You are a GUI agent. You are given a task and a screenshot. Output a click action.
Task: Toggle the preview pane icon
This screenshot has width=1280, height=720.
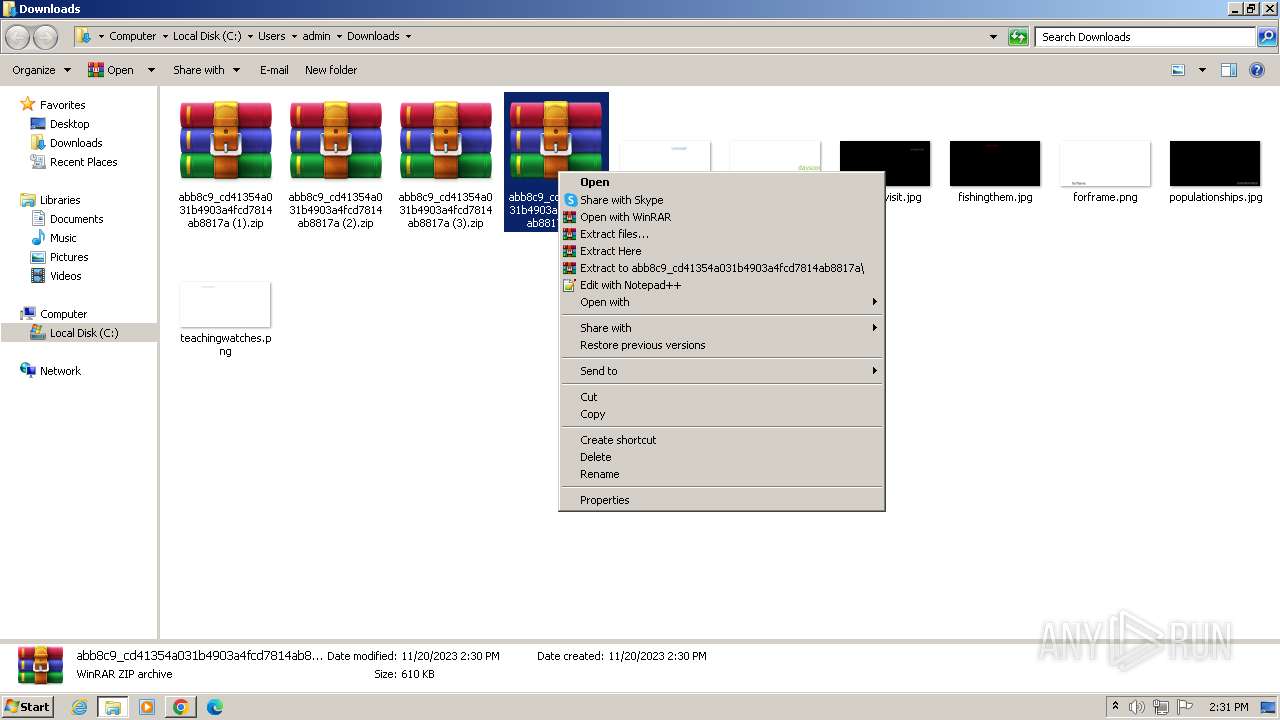coord(1229,70)
